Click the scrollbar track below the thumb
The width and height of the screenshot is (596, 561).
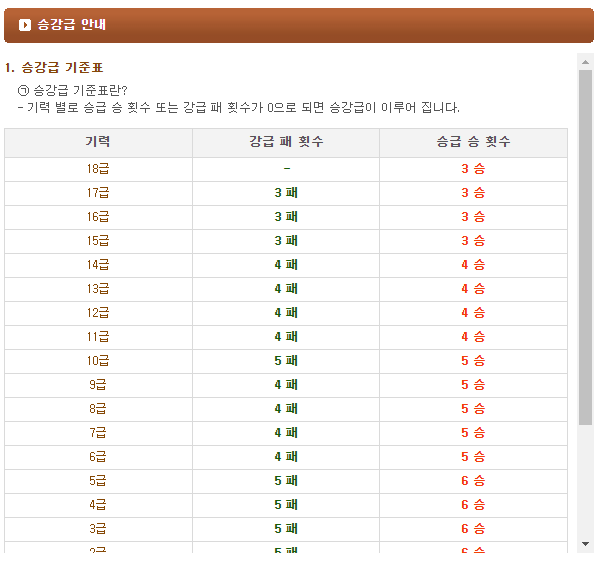coord(585,481)
